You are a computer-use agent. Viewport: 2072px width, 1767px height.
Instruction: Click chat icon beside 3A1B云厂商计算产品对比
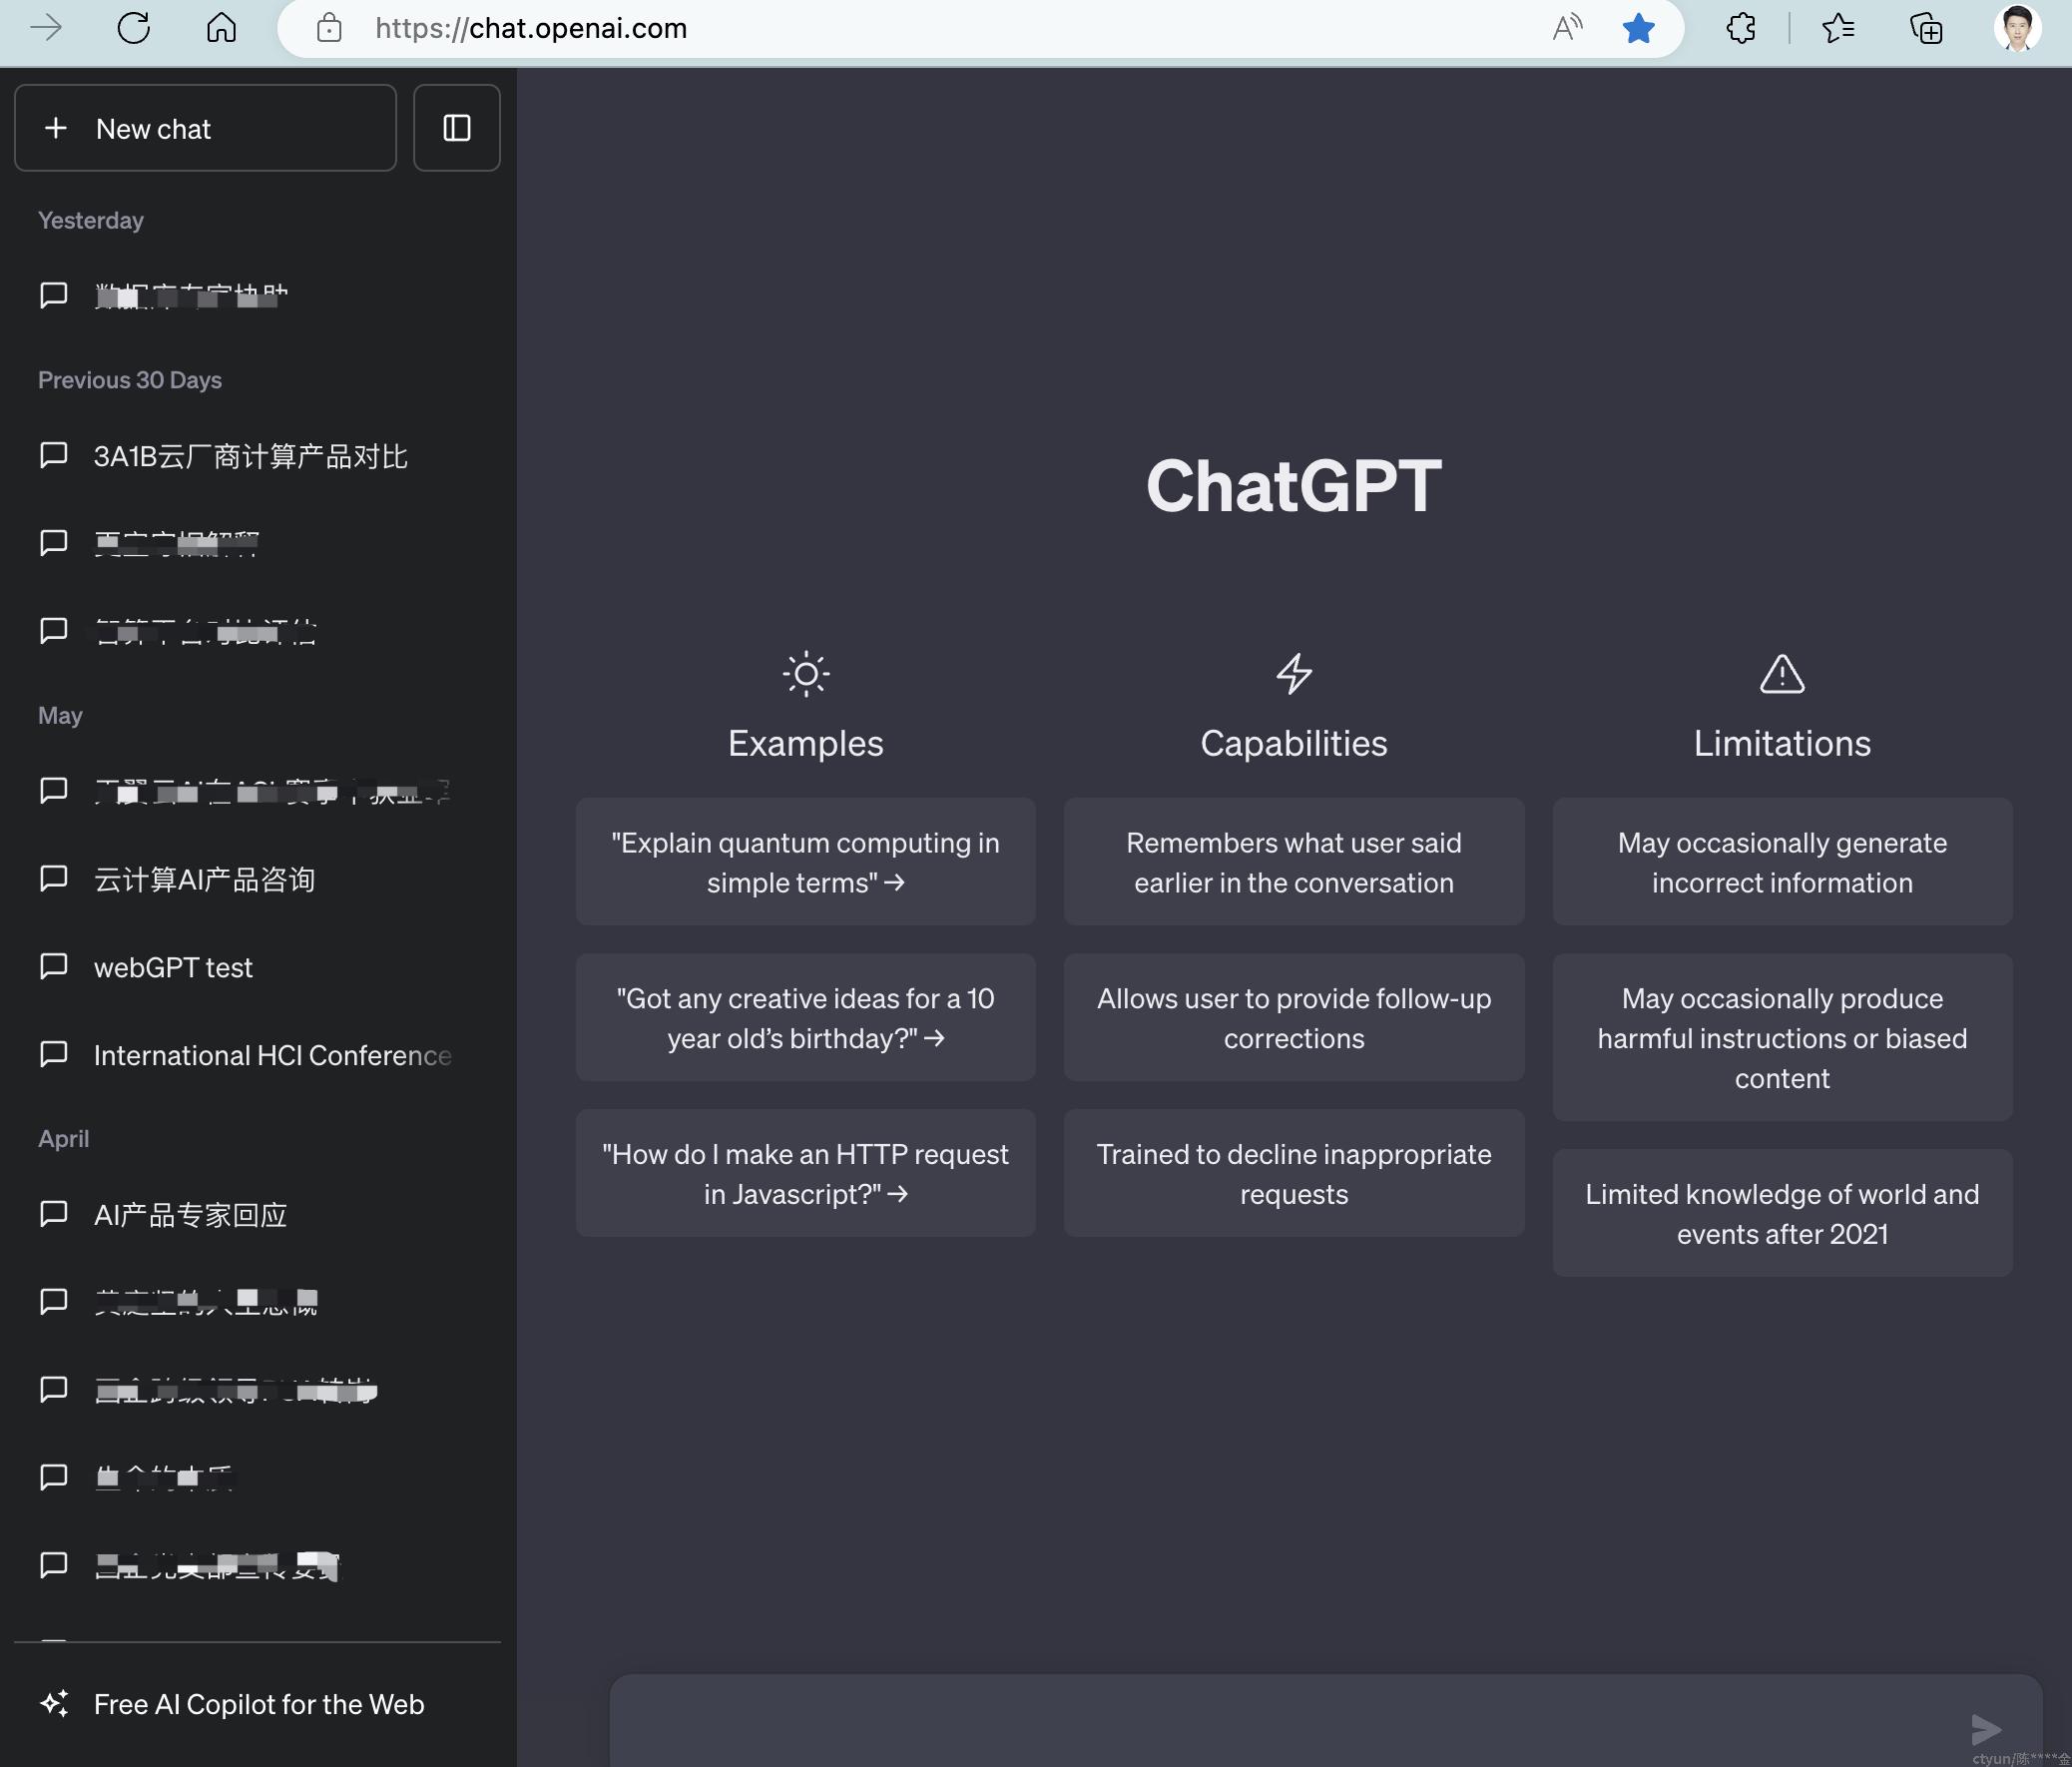click(53, 455)
